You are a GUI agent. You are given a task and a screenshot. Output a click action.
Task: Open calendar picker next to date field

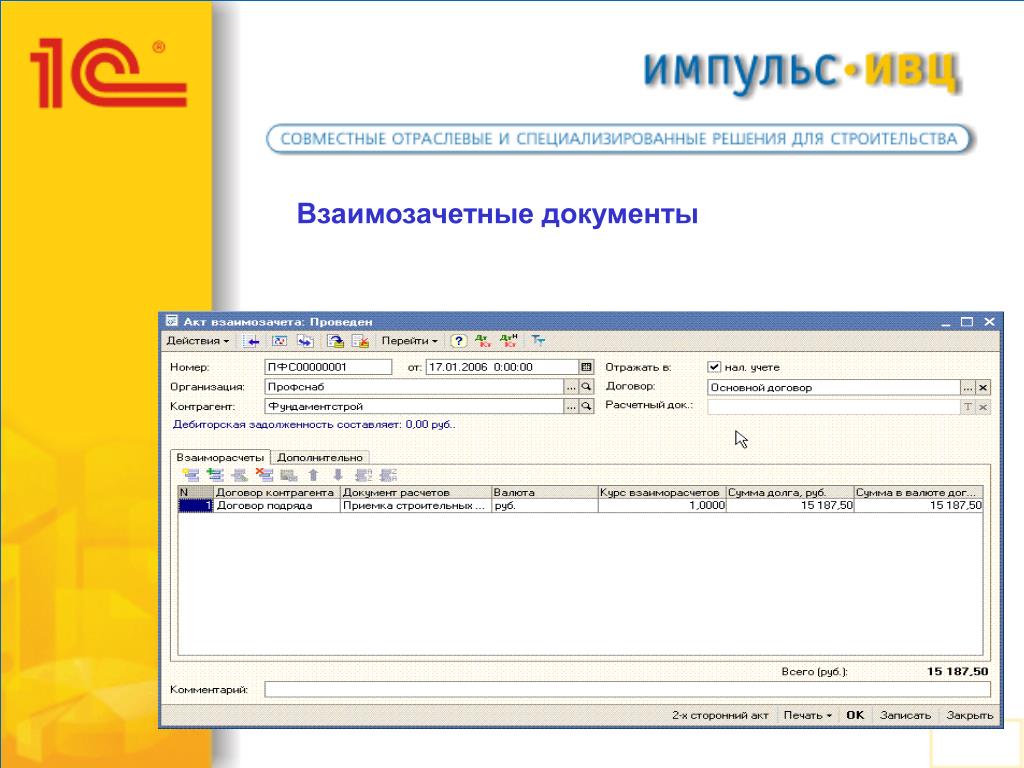586,367
